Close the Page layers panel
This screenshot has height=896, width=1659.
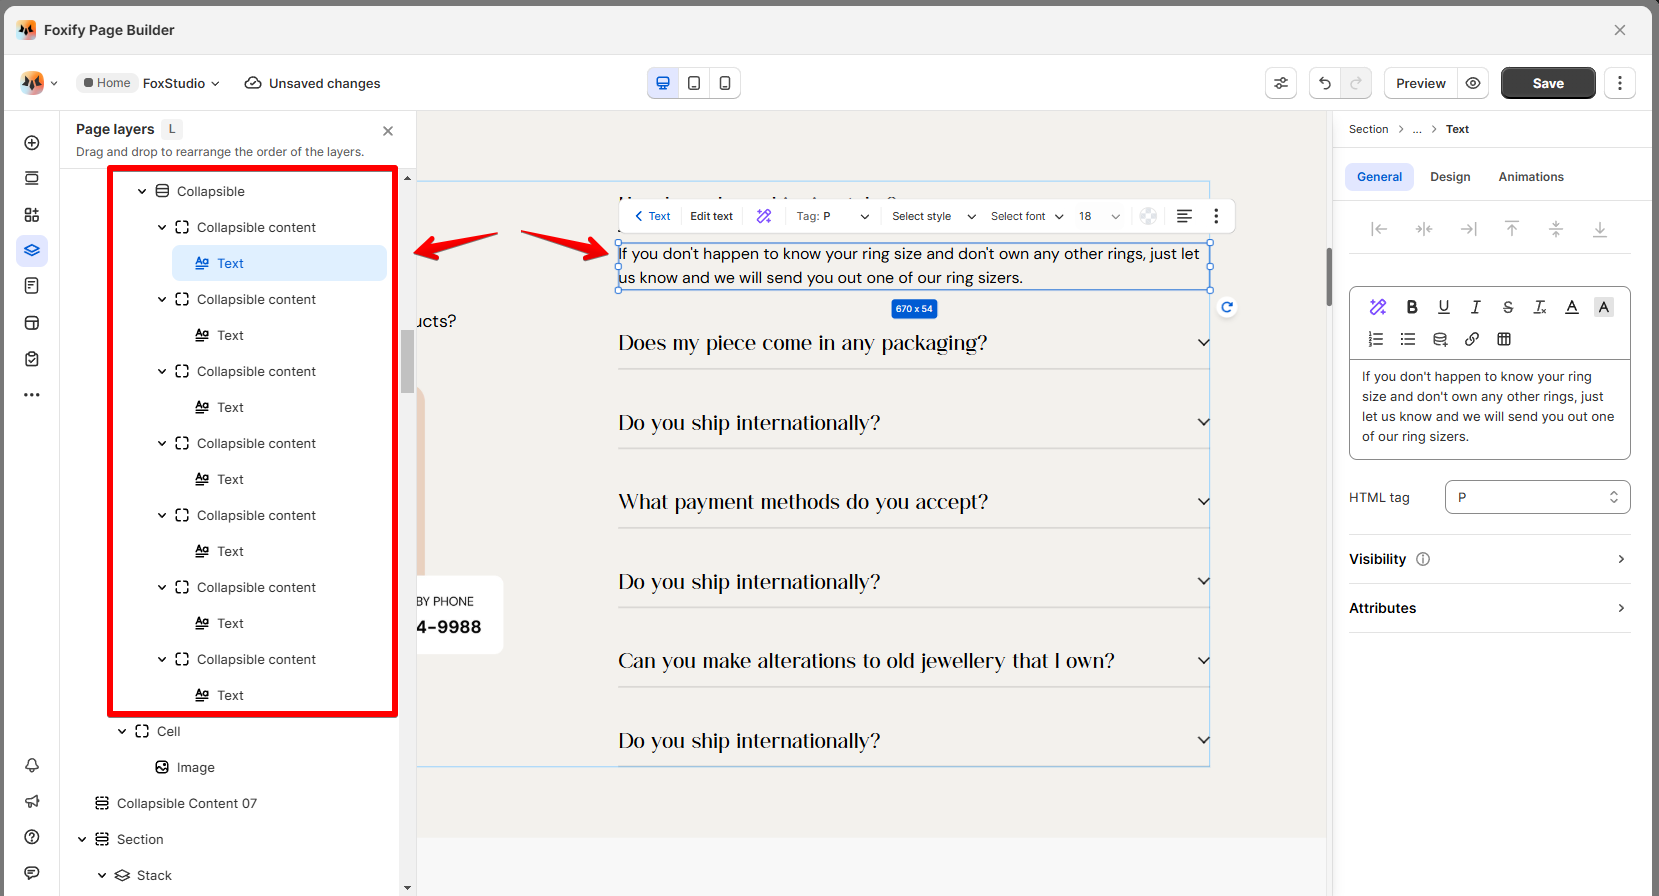click(x=388, y=131)
